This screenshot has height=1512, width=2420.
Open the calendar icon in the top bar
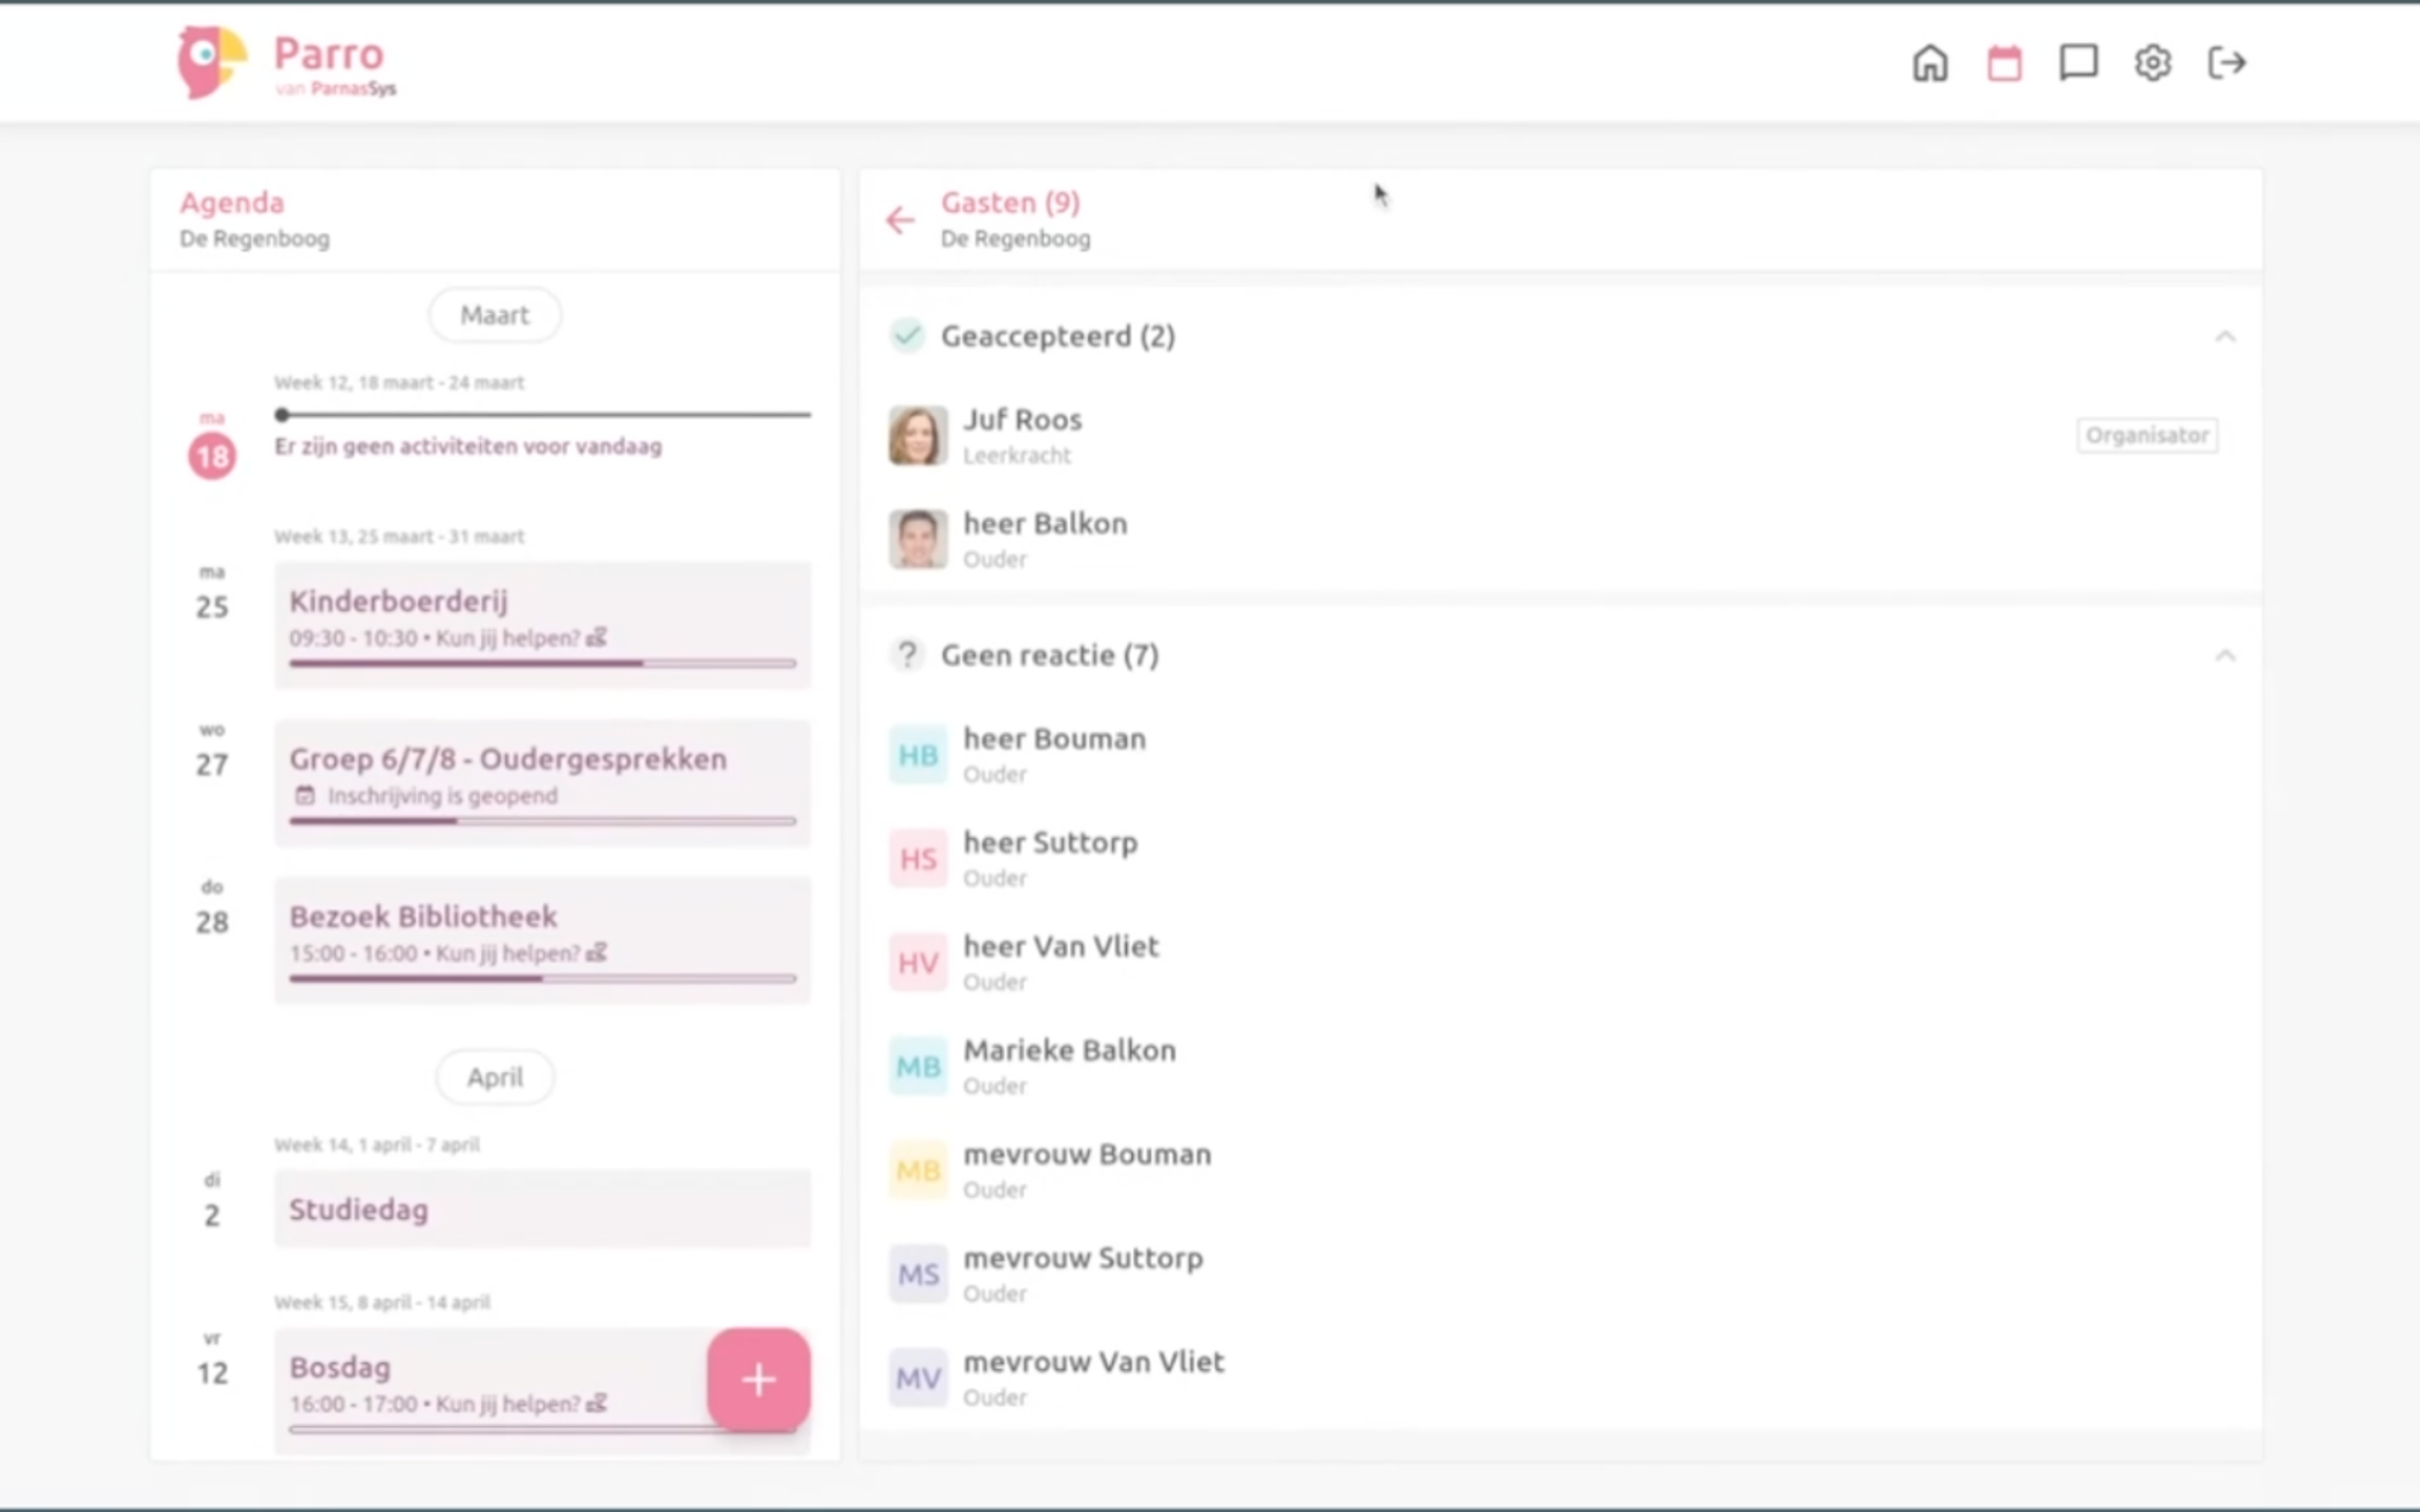pos(2003,63)
